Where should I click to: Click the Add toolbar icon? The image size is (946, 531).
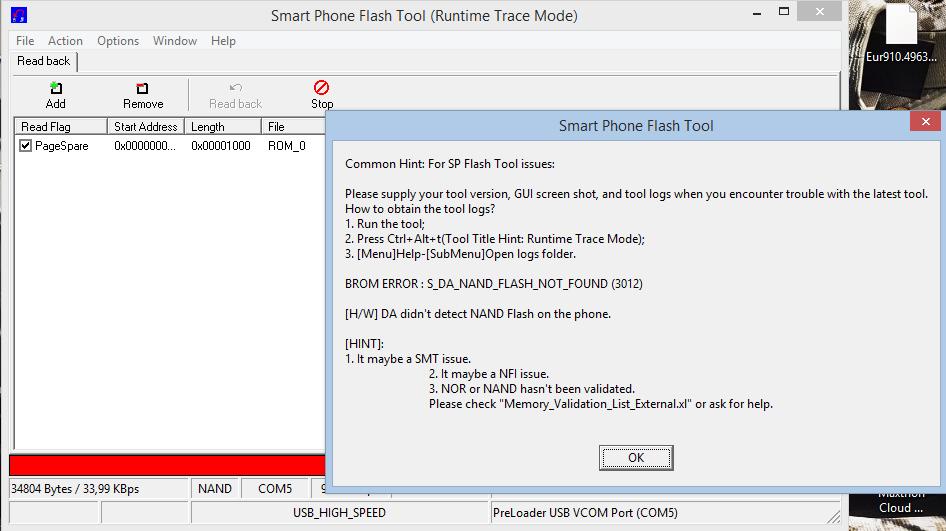tap(56, 89)
